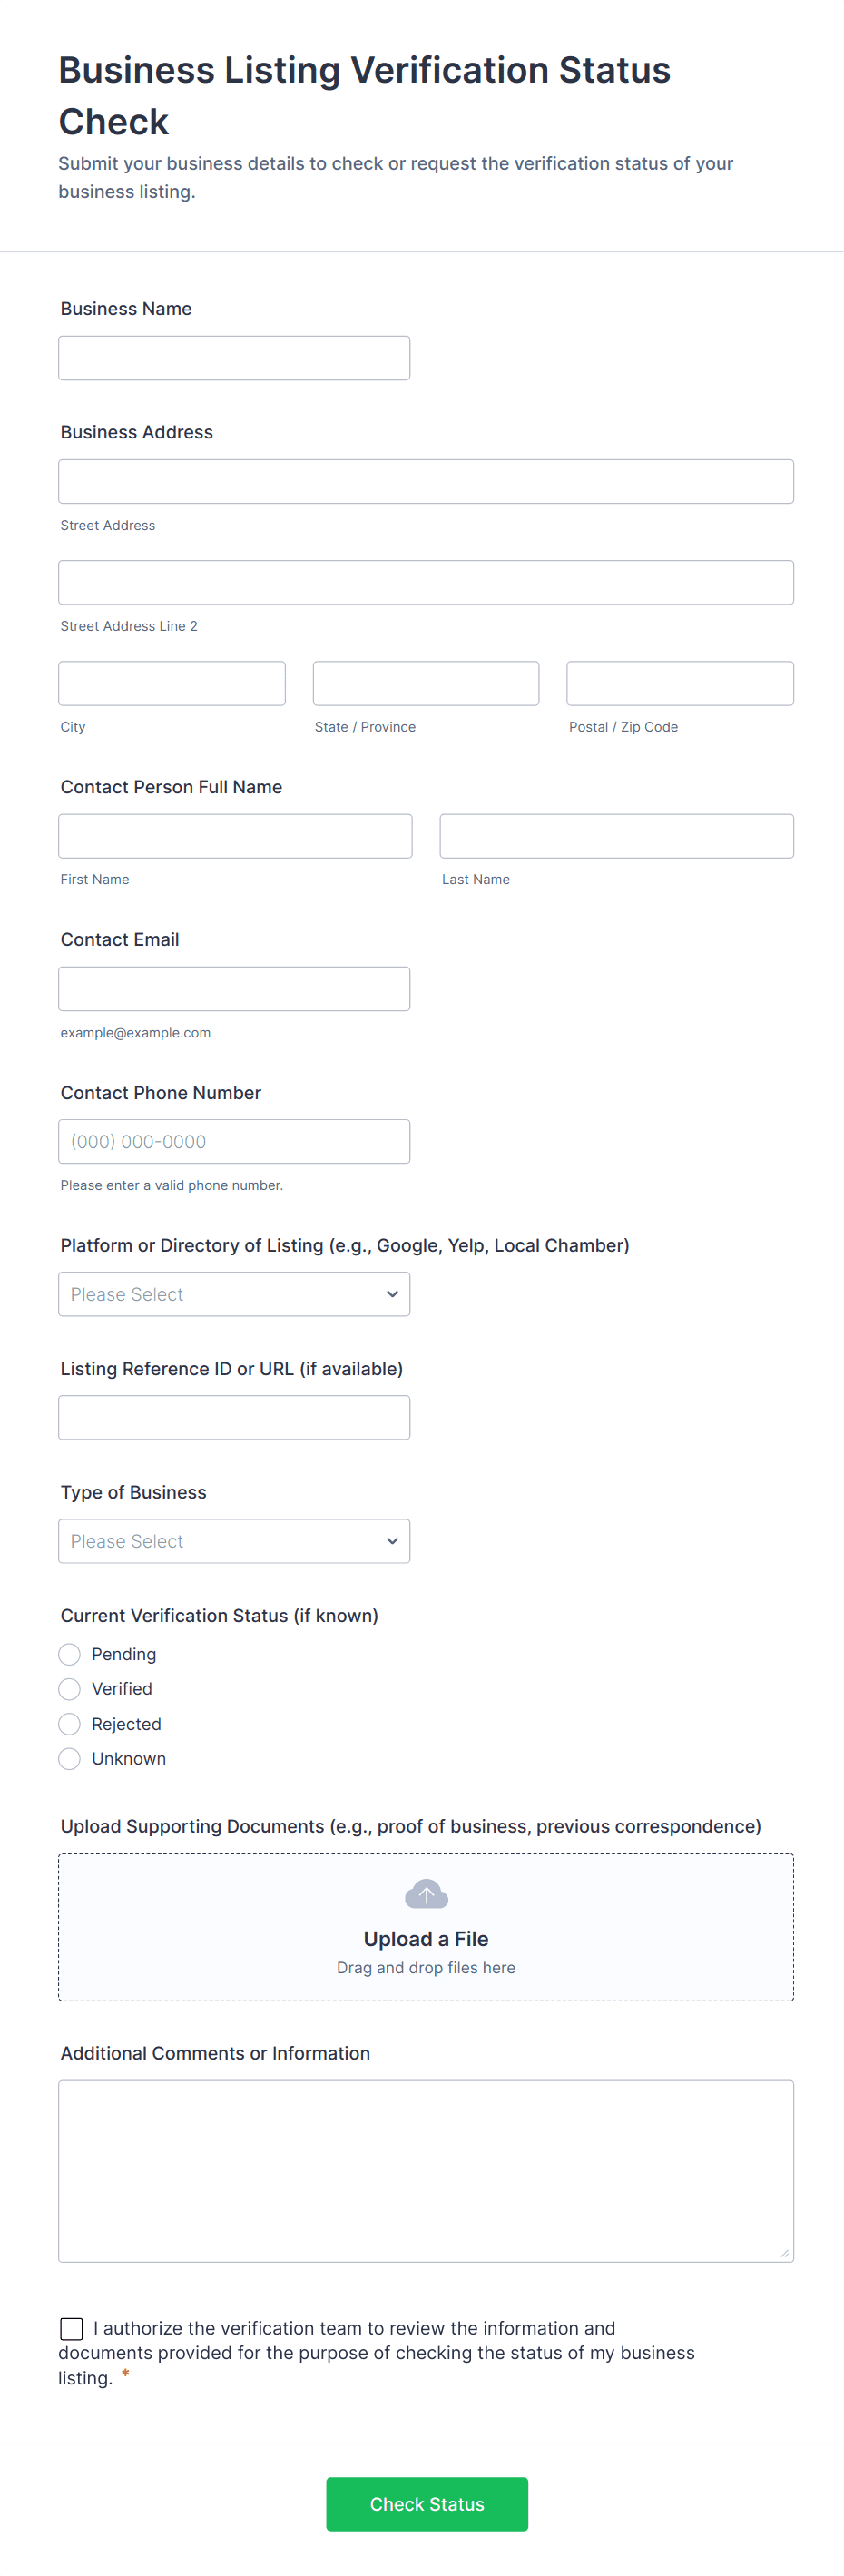Screen dimensions: 844x2576
Task: Check the authorization consent checkbox
Action: pos(72,2328)
